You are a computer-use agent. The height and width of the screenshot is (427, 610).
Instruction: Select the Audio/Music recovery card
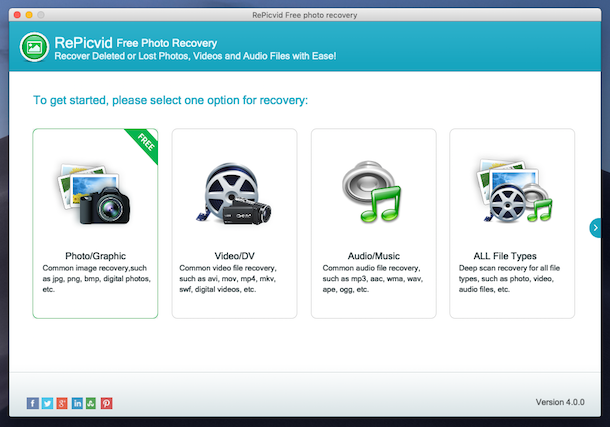[373, 224]
